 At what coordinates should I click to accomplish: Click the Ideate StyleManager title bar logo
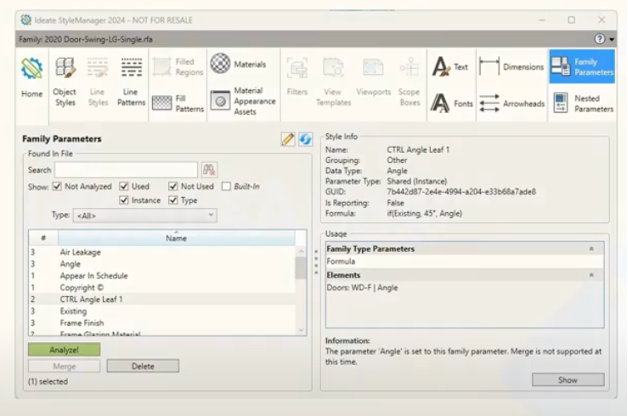26,20
